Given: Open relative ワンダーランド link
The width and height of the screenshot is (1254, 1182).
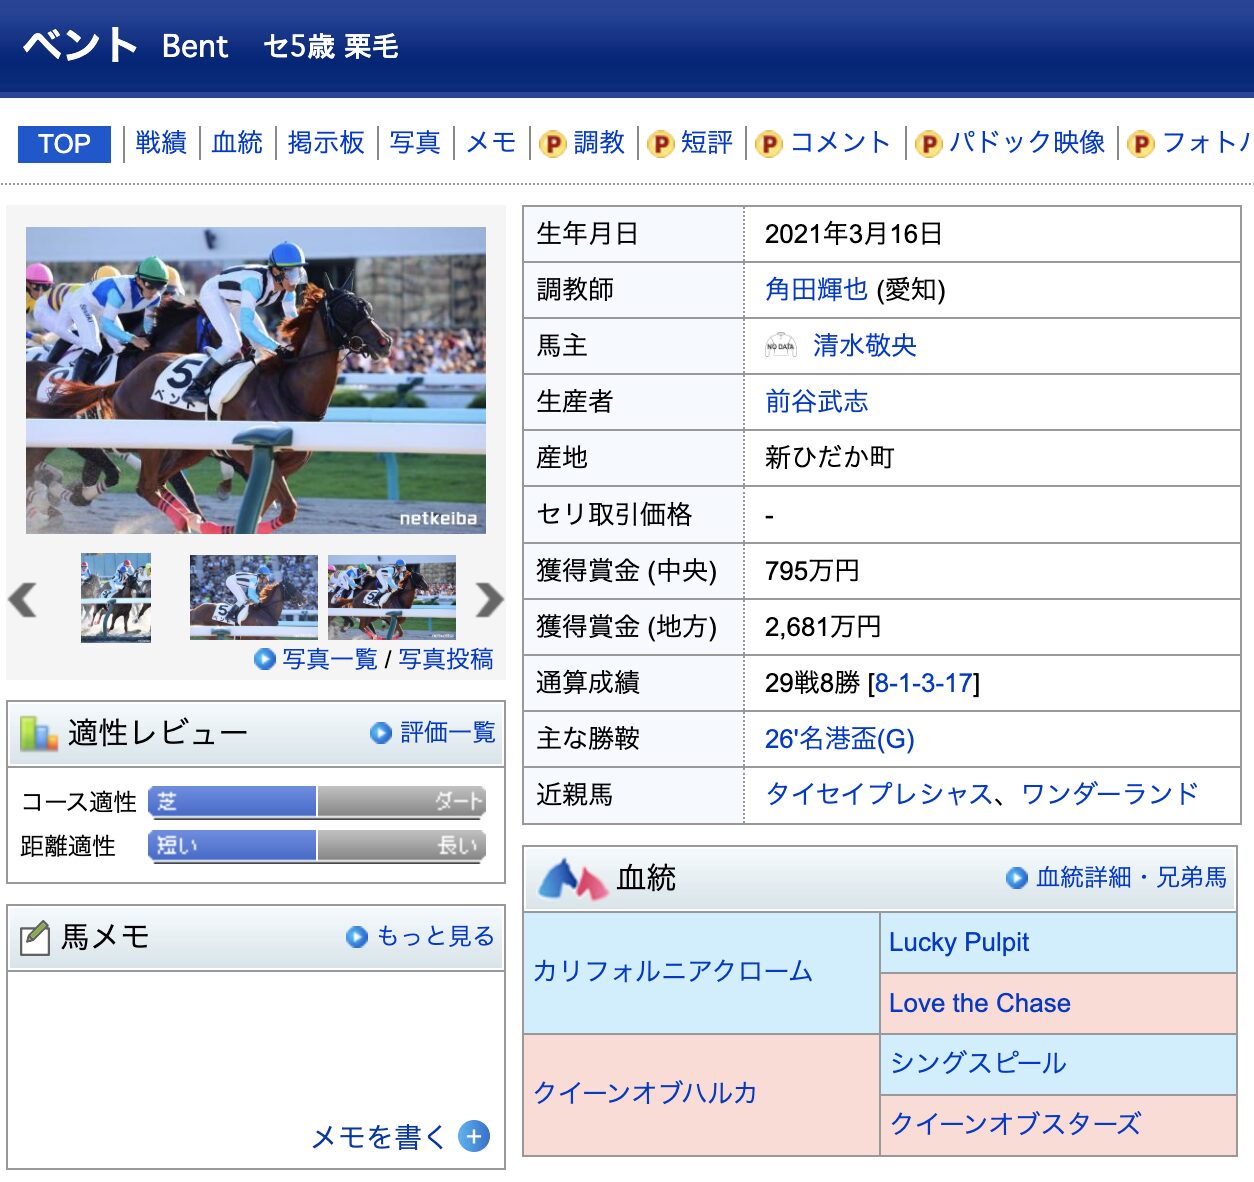Looking at the screenshot, I should pyautogui.click(x=1110, y=795).
